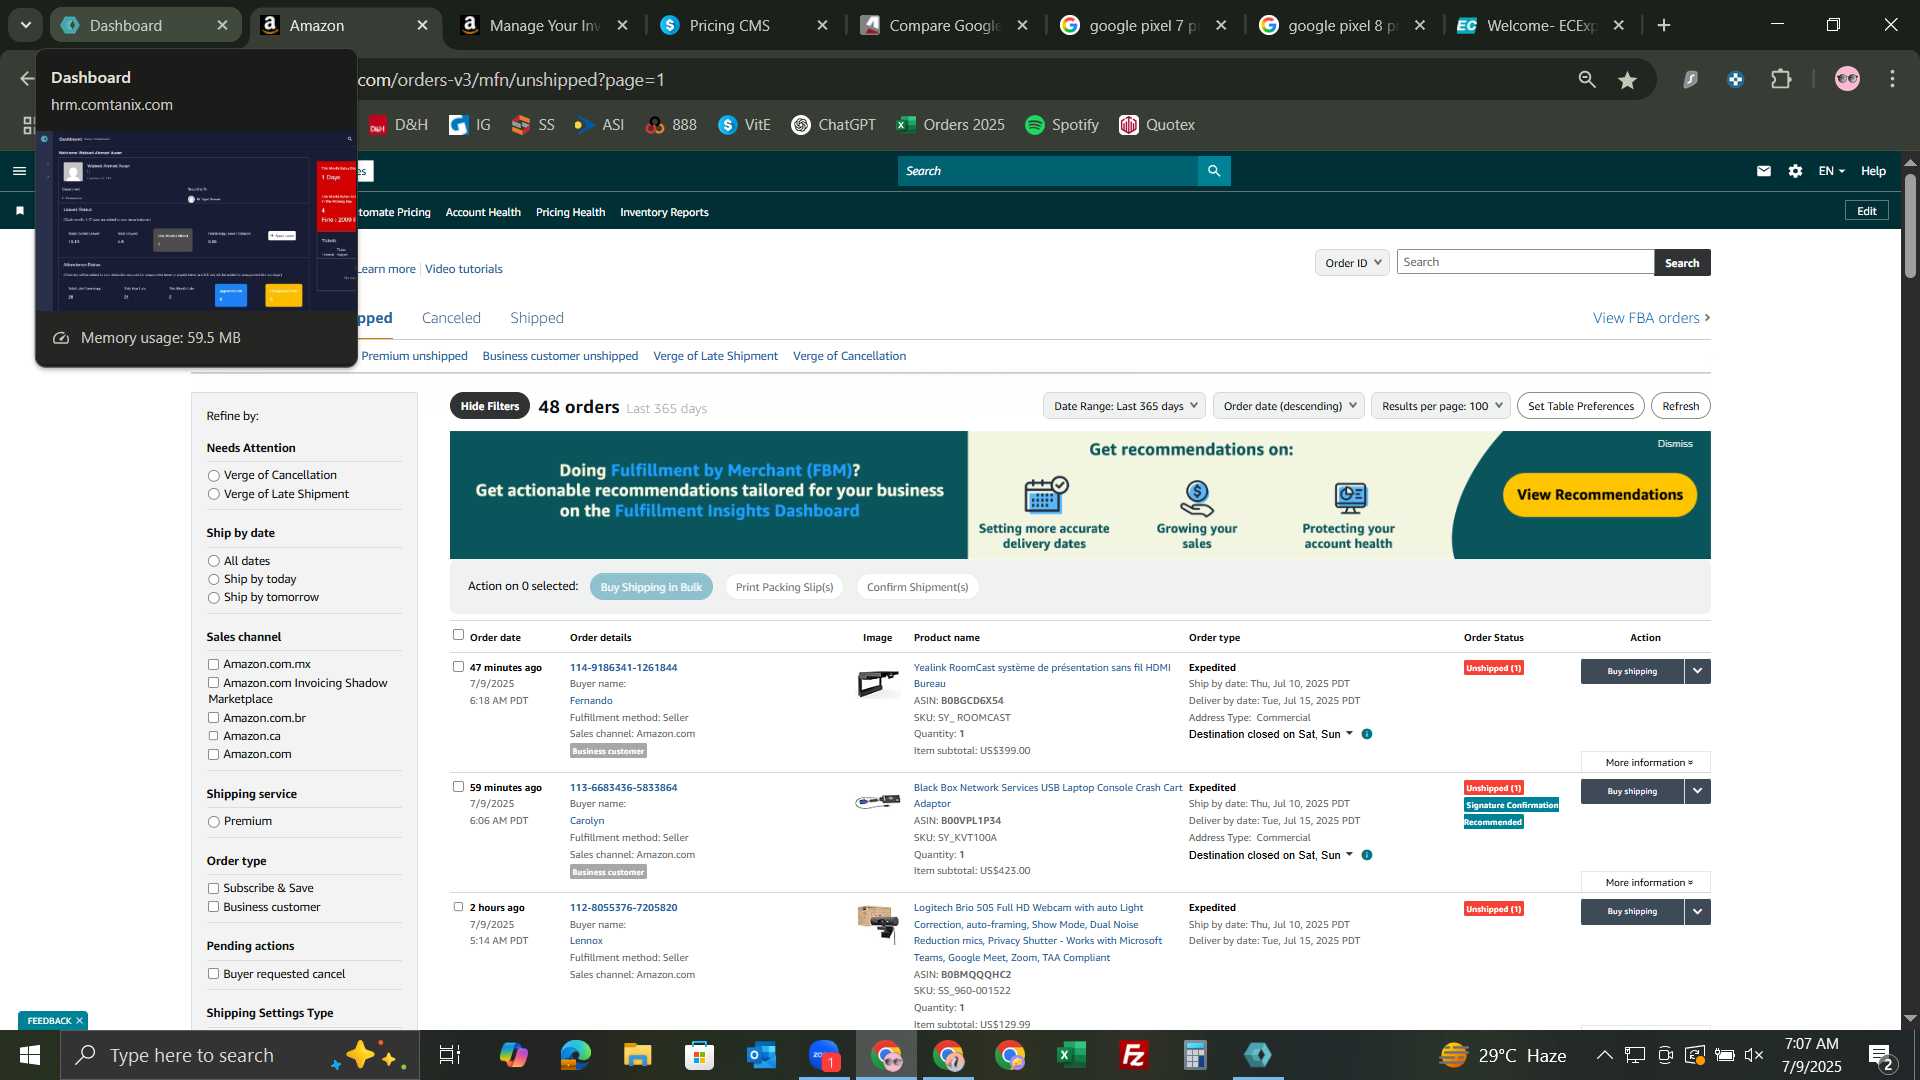Open order link 114-9186341-1261844
1920x1080 pixels.
pyautogui.click(x=623, y=668)
